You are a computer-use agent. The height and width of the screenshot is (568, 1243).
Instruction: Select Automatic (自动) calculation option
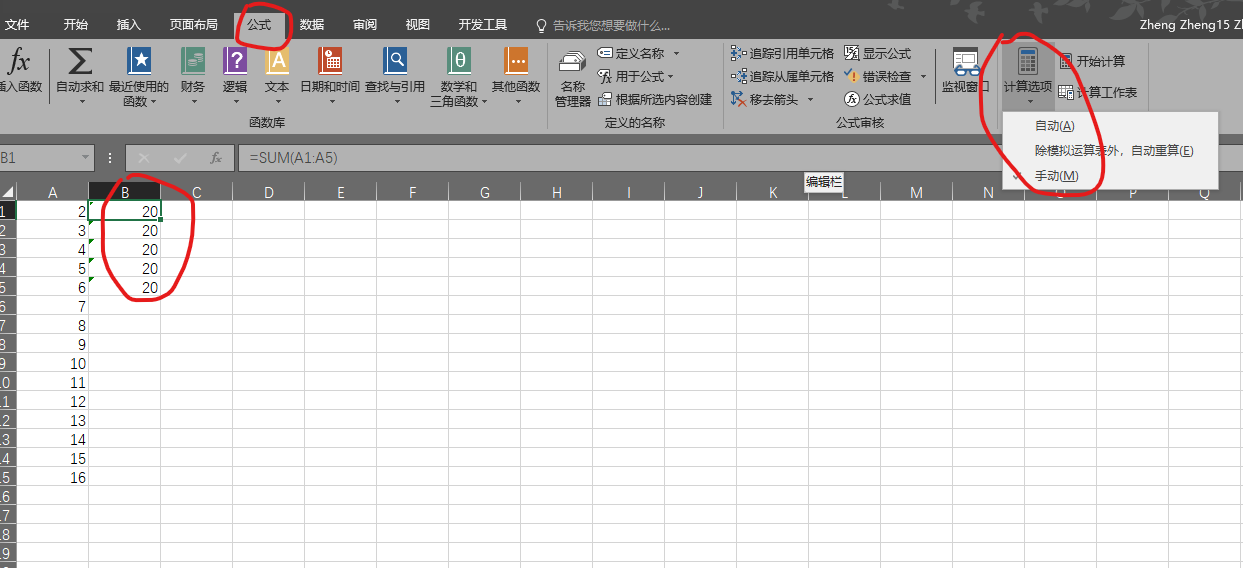coord(1054,126)
